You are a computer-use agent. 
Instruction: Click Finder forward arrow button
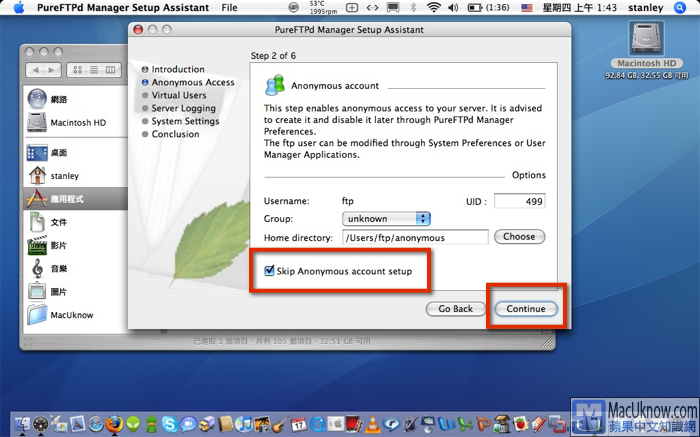pyautogui.click(x=52, y=70)
